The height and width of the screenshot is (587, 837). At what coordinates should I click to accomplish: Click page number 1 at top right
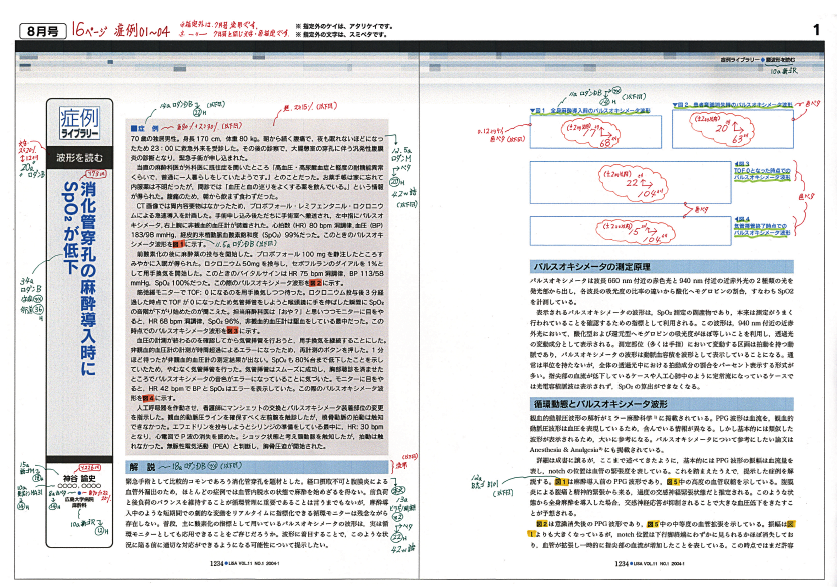pyautogui.click(x=816, y=31)
